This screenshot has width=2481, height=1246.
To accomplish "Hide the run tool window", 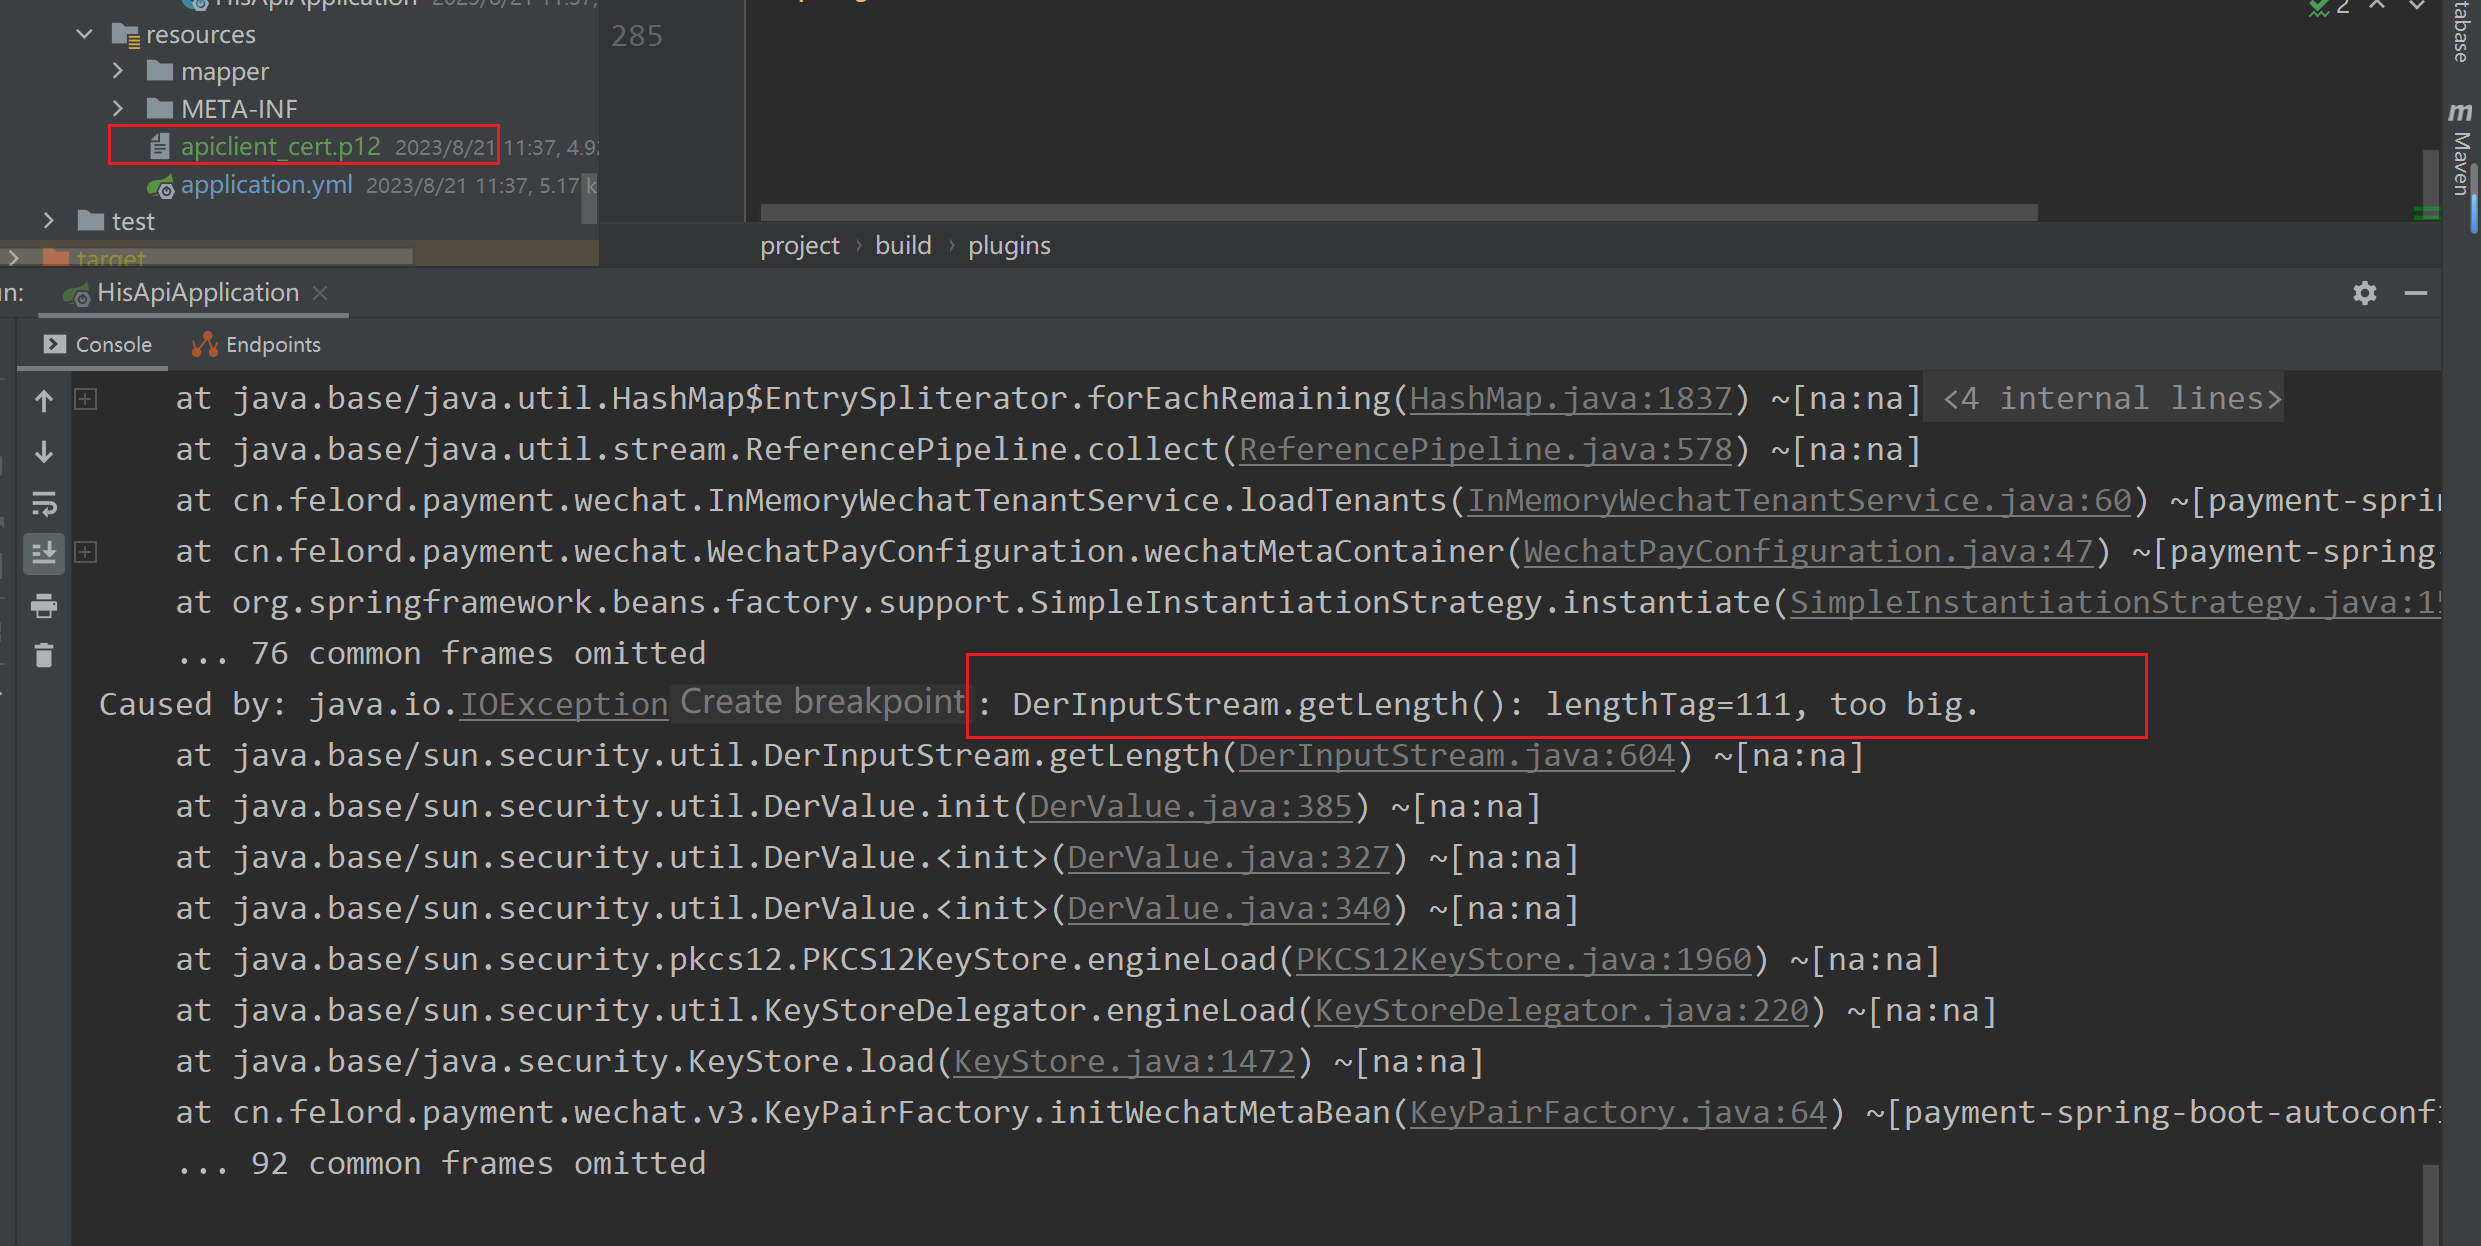I will coord(2416,293).
